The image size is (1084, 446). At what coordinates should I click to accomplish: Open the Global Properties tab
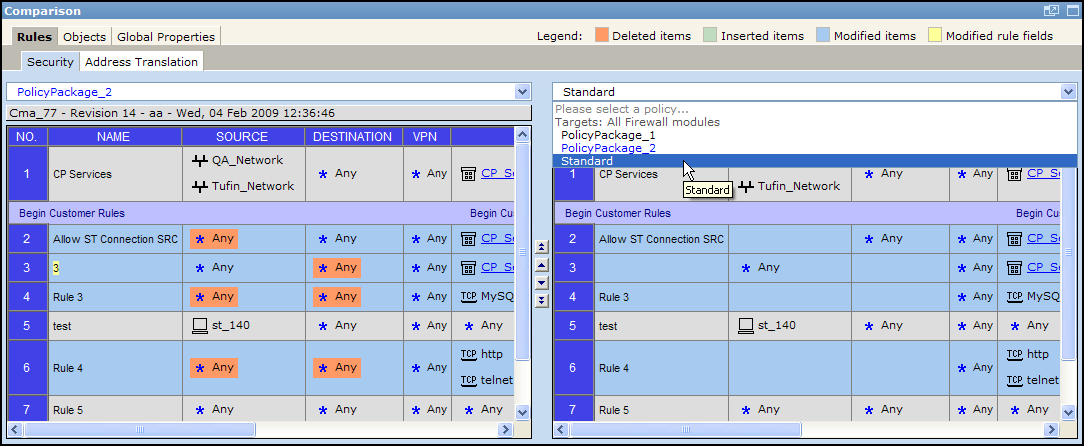tap(165, 36)
